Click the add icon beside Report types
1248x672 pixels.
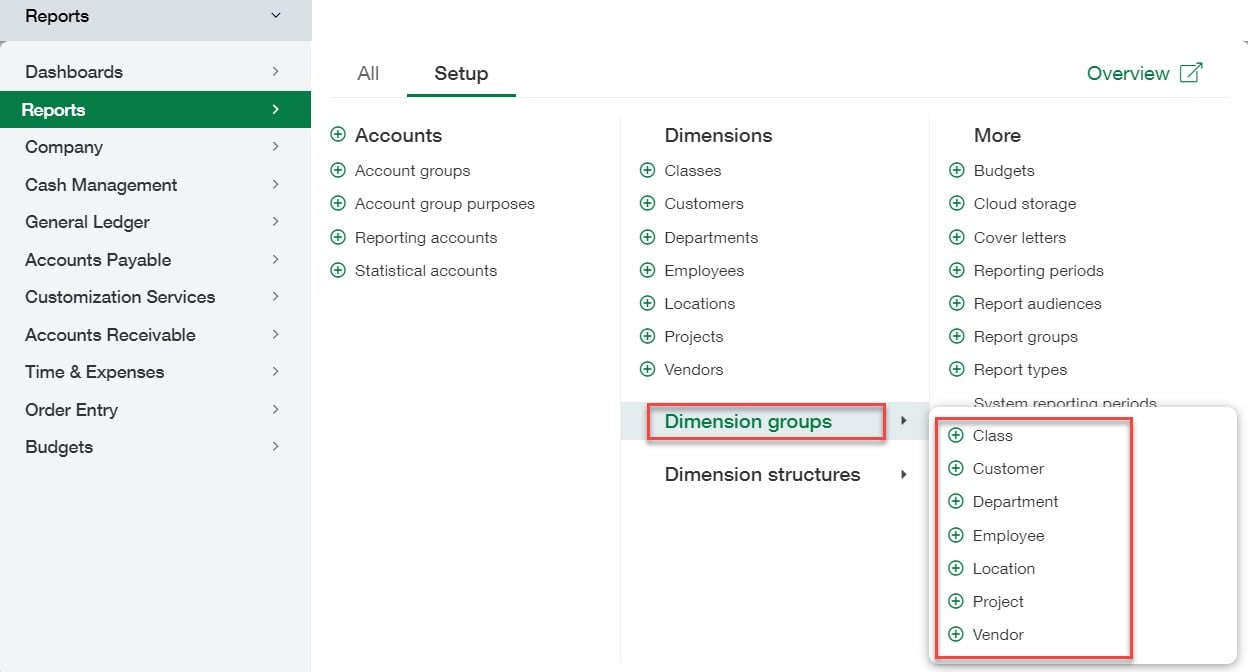tap(956, 369)
